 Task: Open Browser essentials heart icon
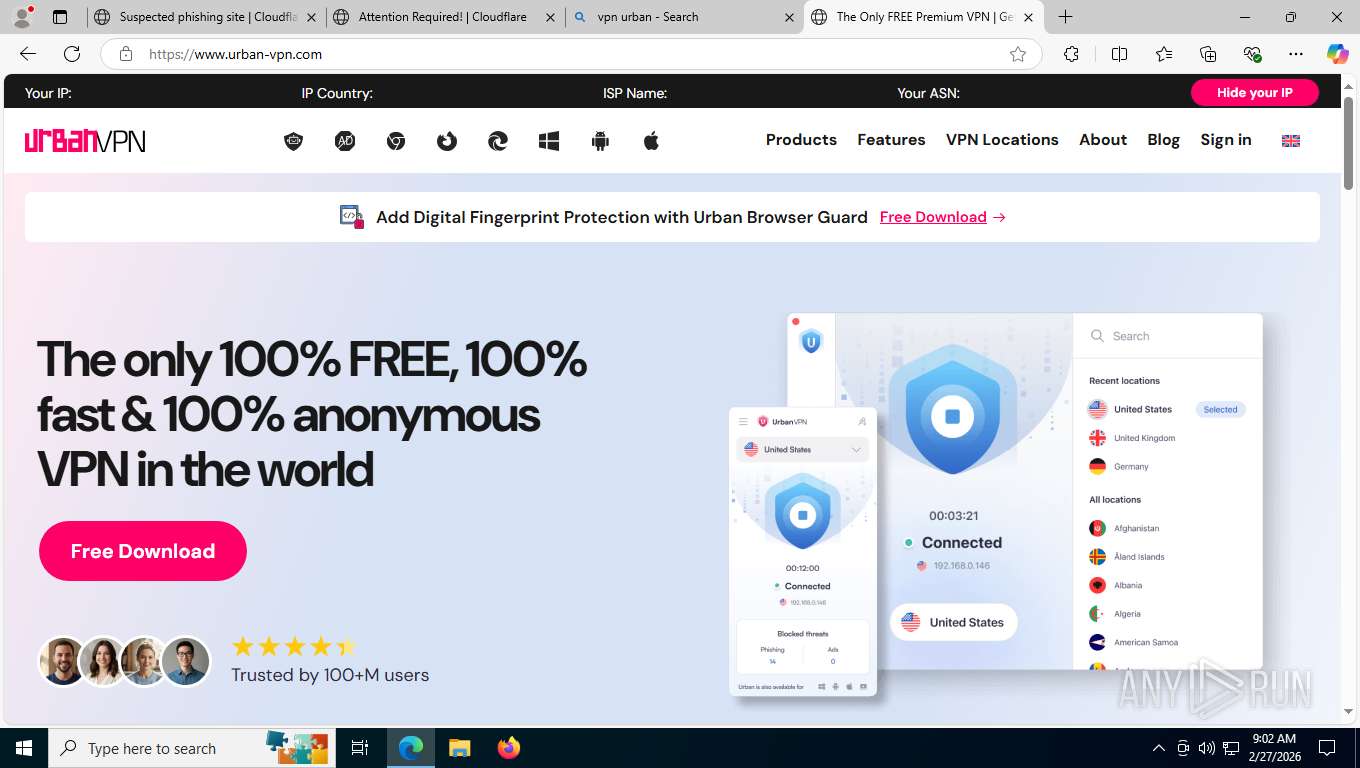[x=1252, y=54]
